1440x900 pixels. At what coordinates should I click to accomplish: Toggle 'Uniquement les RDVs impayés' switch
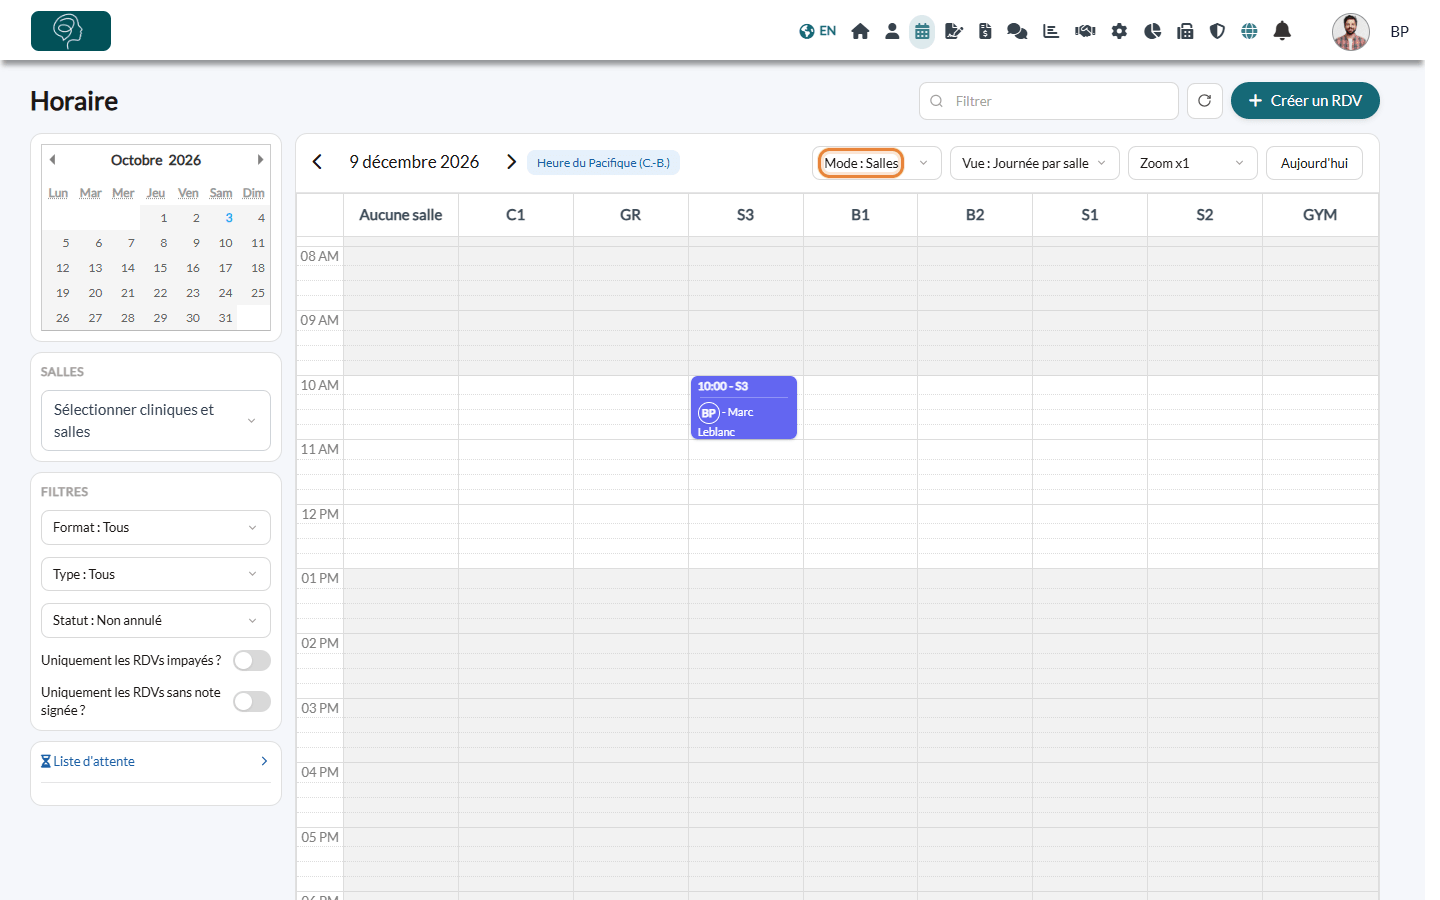click(x=252, y=661)
